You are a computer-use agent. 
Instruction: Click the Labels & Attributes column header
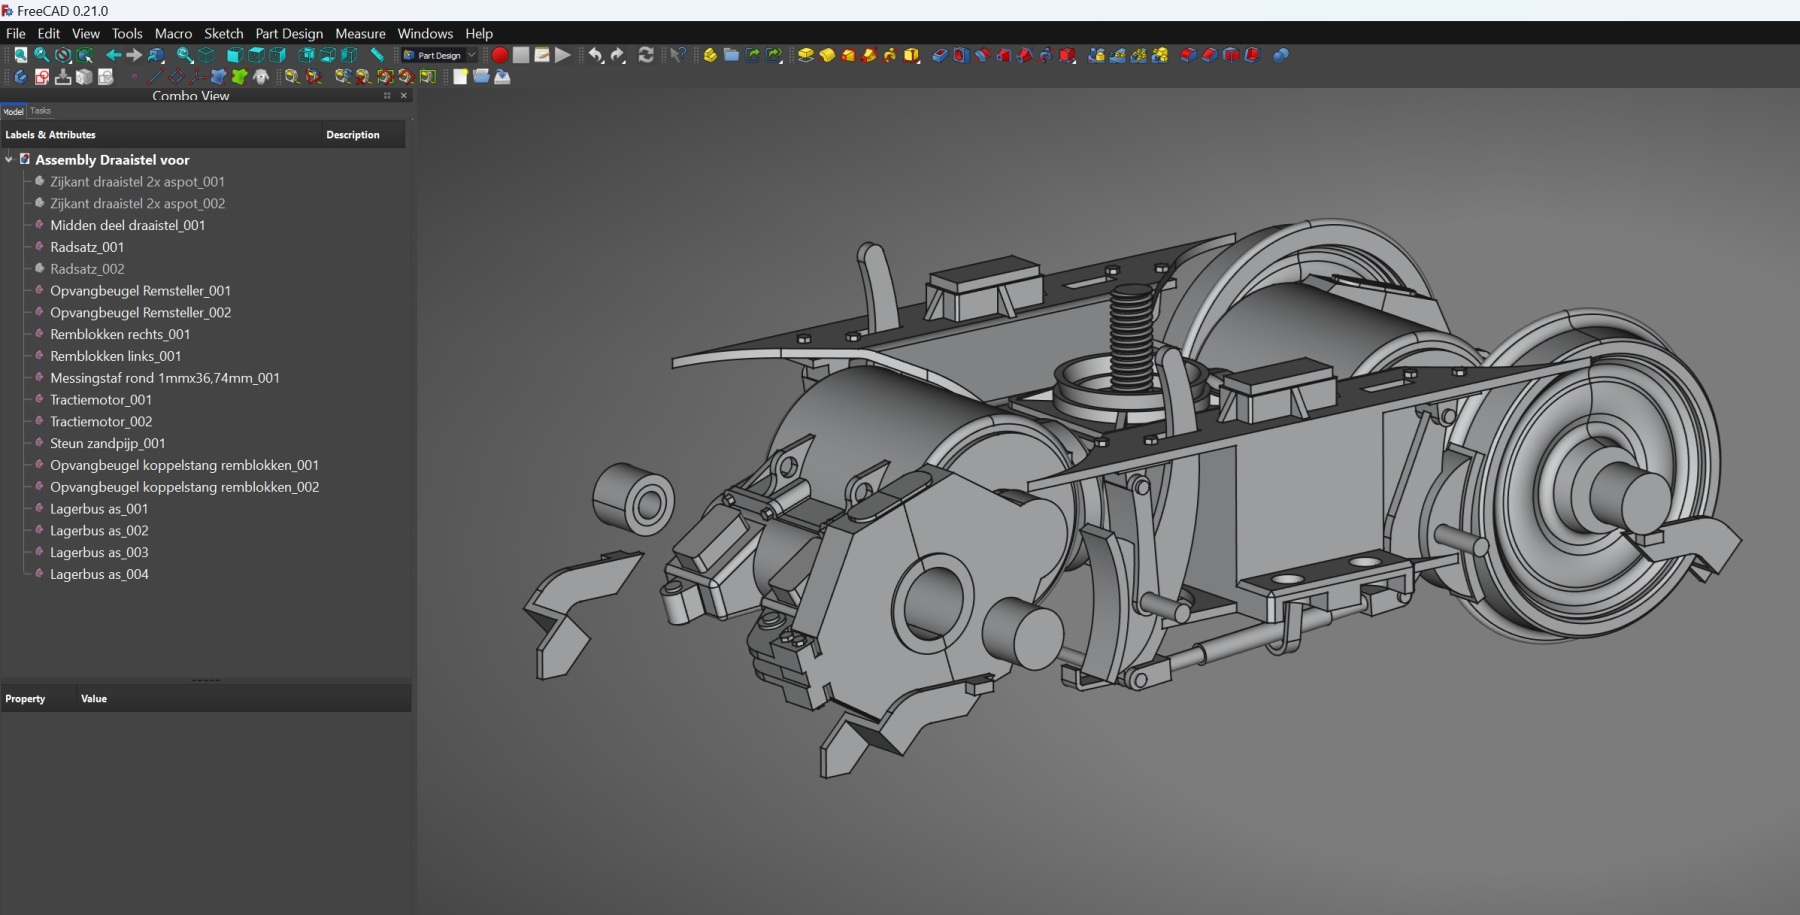point(50,135)
